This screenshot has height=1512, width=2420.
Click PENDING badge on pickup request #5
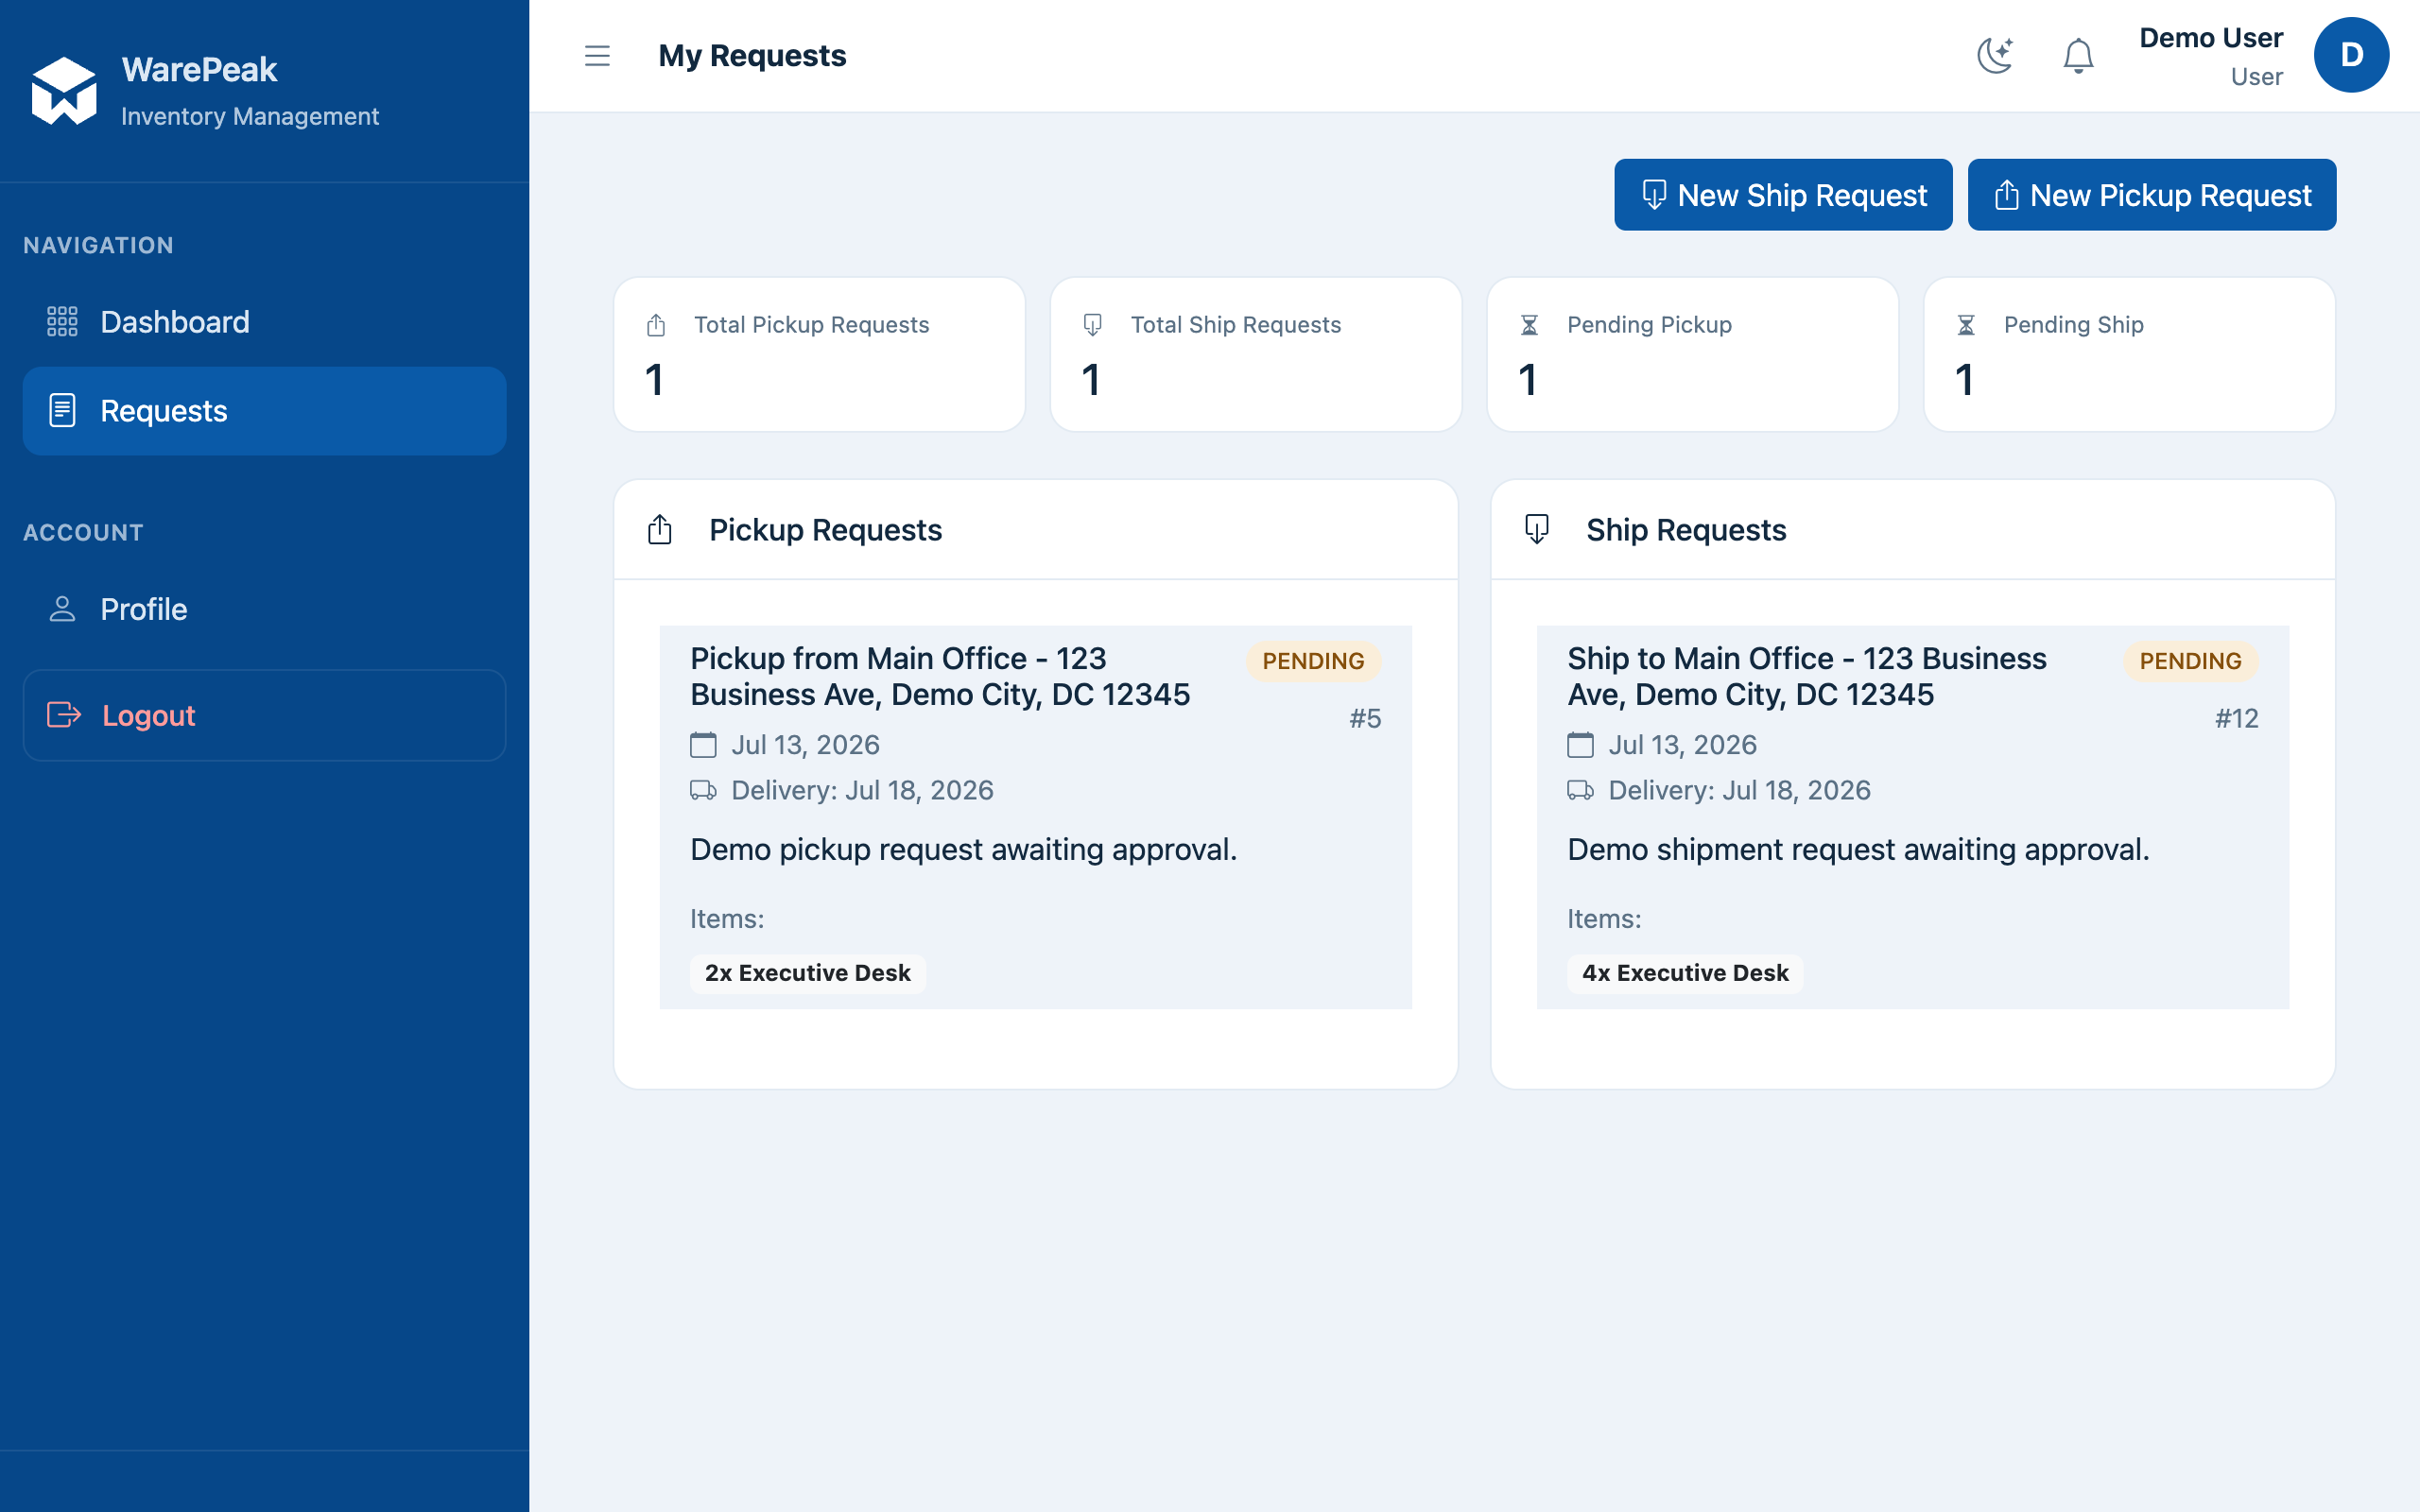(1313, 661)
